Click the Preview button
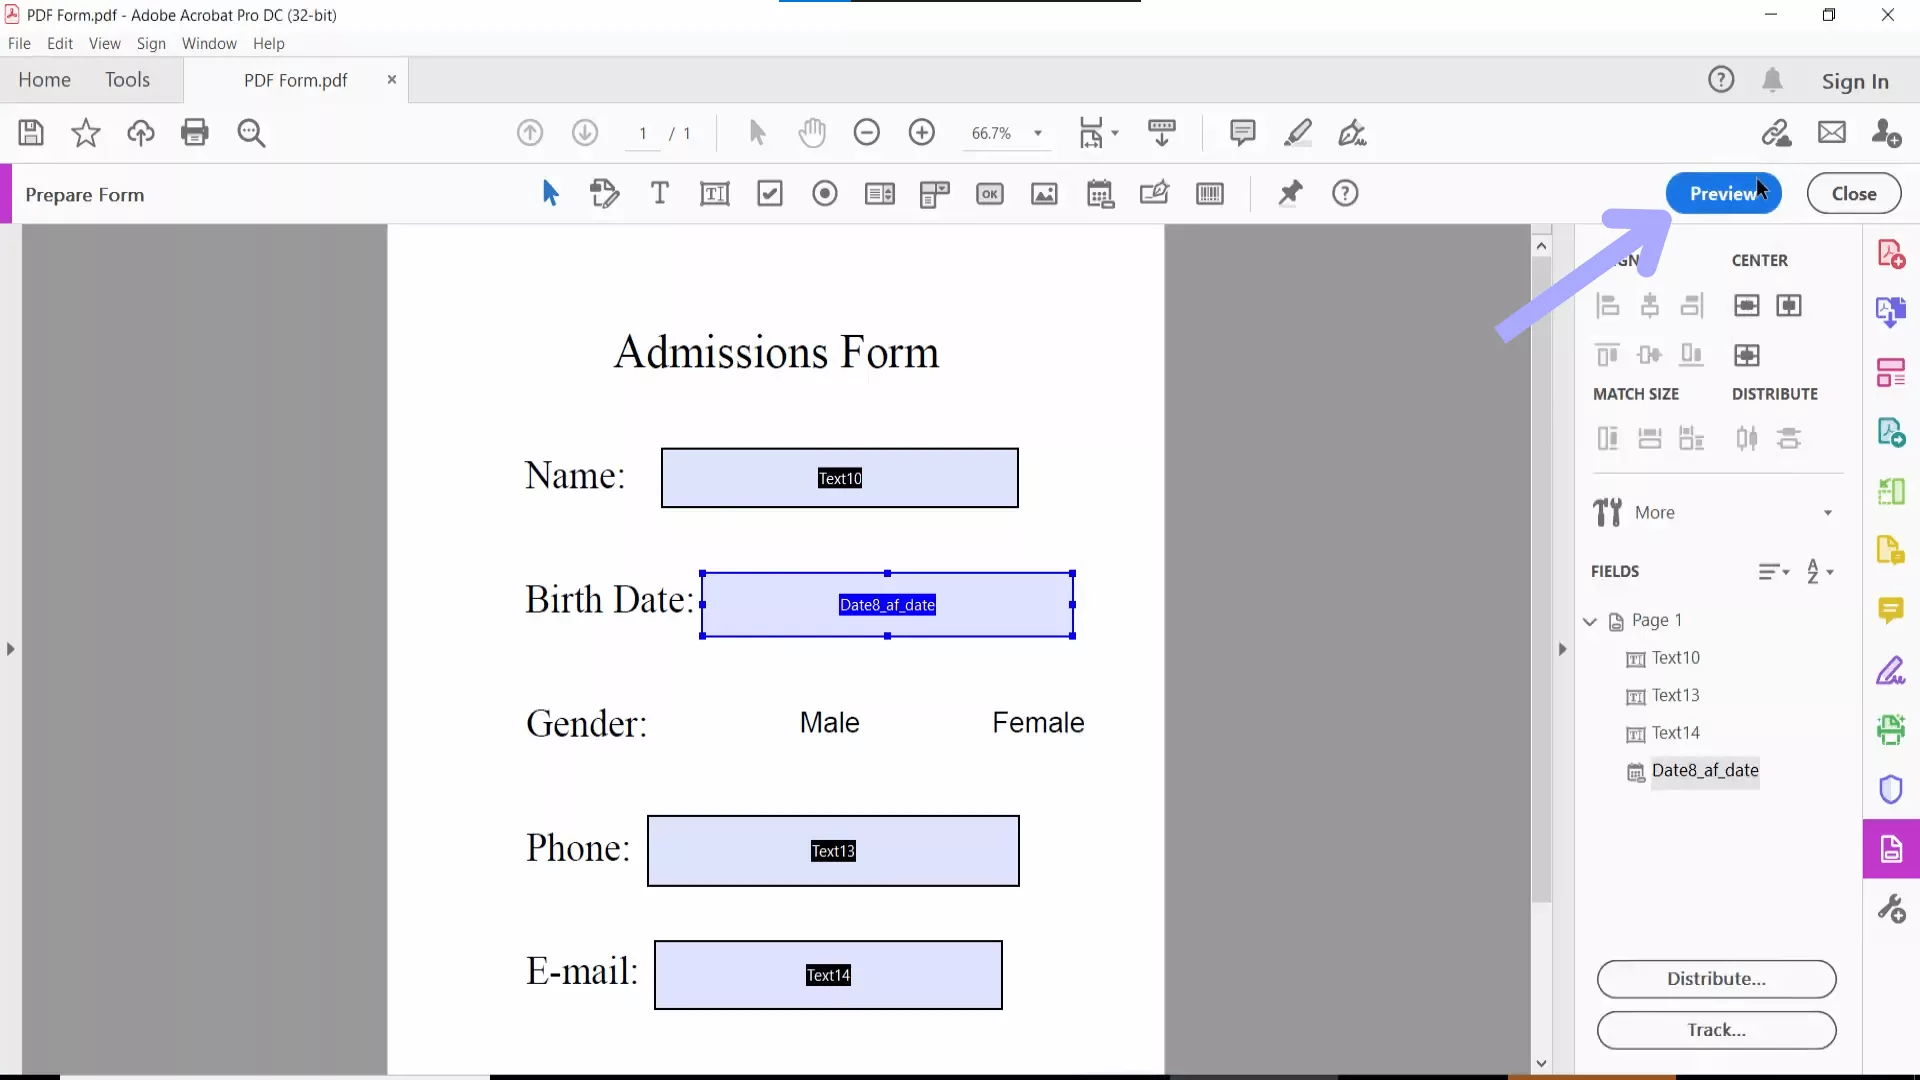 1722,194
